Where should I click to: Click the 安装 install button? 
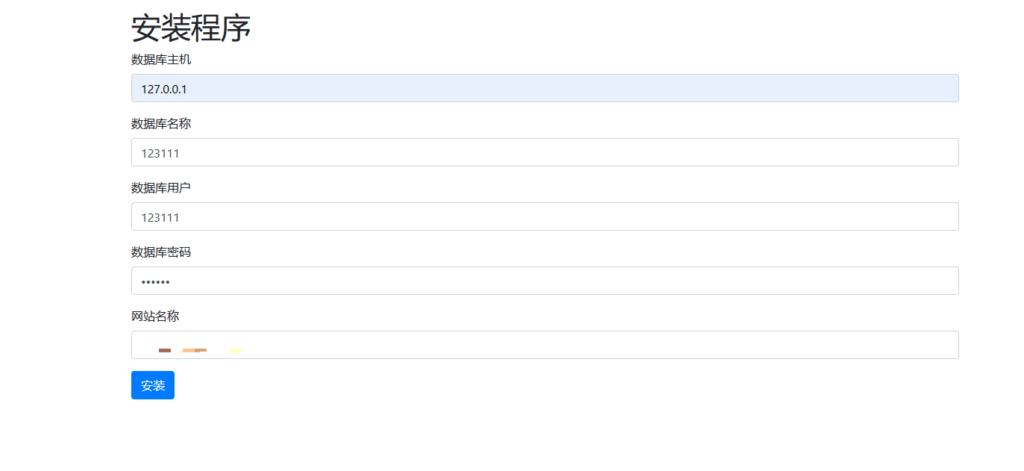pyautogui.click(x=152, y=385)
